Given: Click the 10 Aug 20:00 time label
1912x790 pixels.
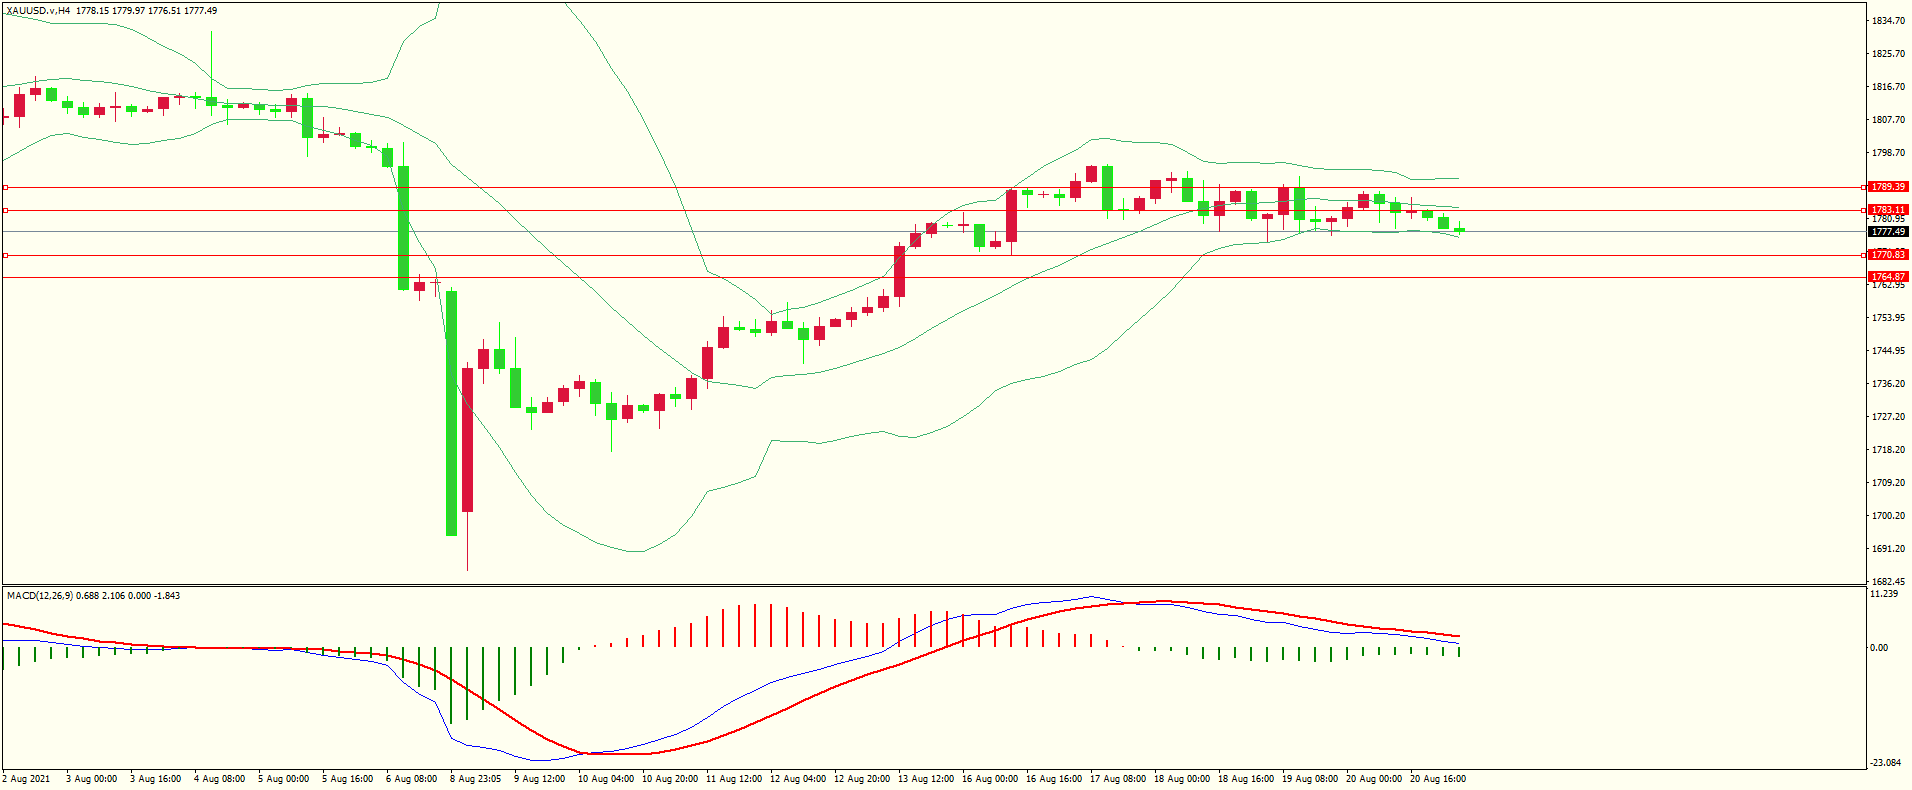Looking at the screenshot, I should (x=670, y=779).
